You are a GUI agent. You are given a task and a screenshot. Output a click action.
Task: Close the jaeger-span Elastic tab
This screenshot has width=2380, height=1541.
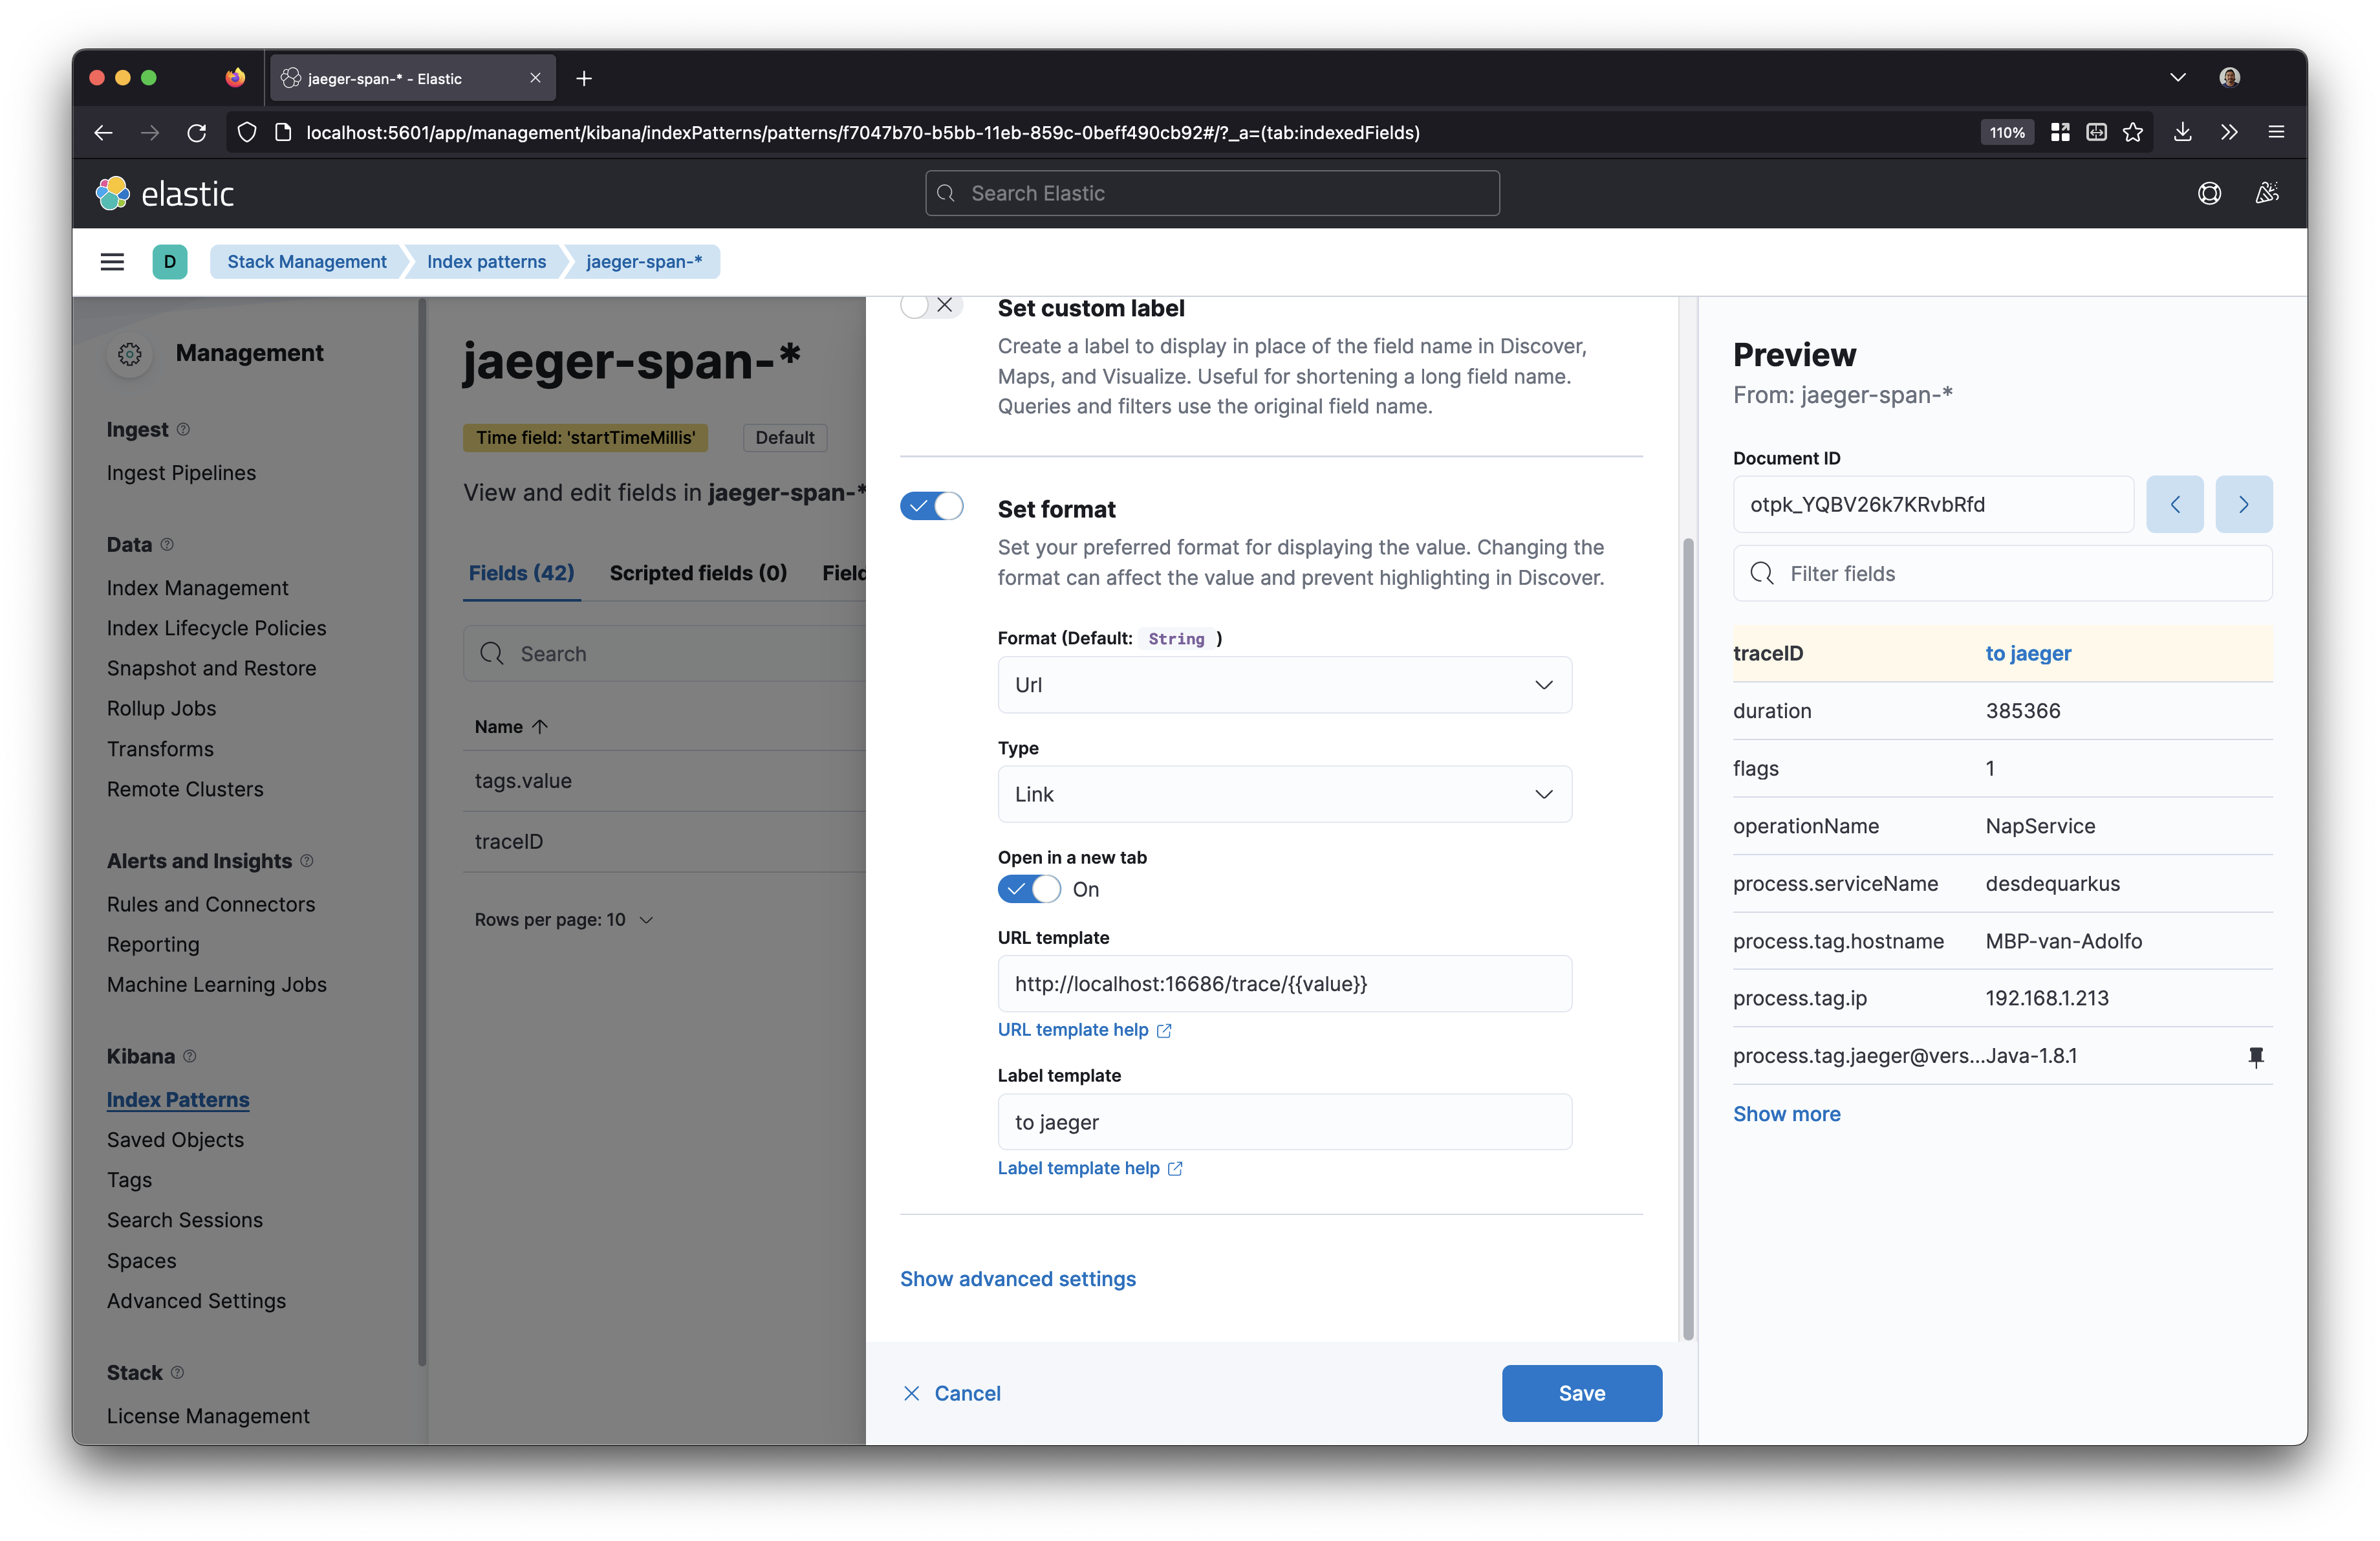coord(535,78)
